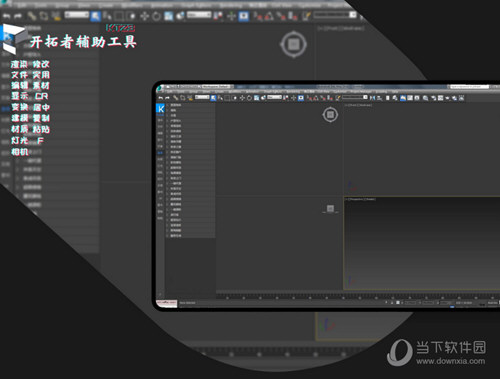The image size is (500, 379).
Task: Click the pink MAXScript listener box
Action: (166, 303)
